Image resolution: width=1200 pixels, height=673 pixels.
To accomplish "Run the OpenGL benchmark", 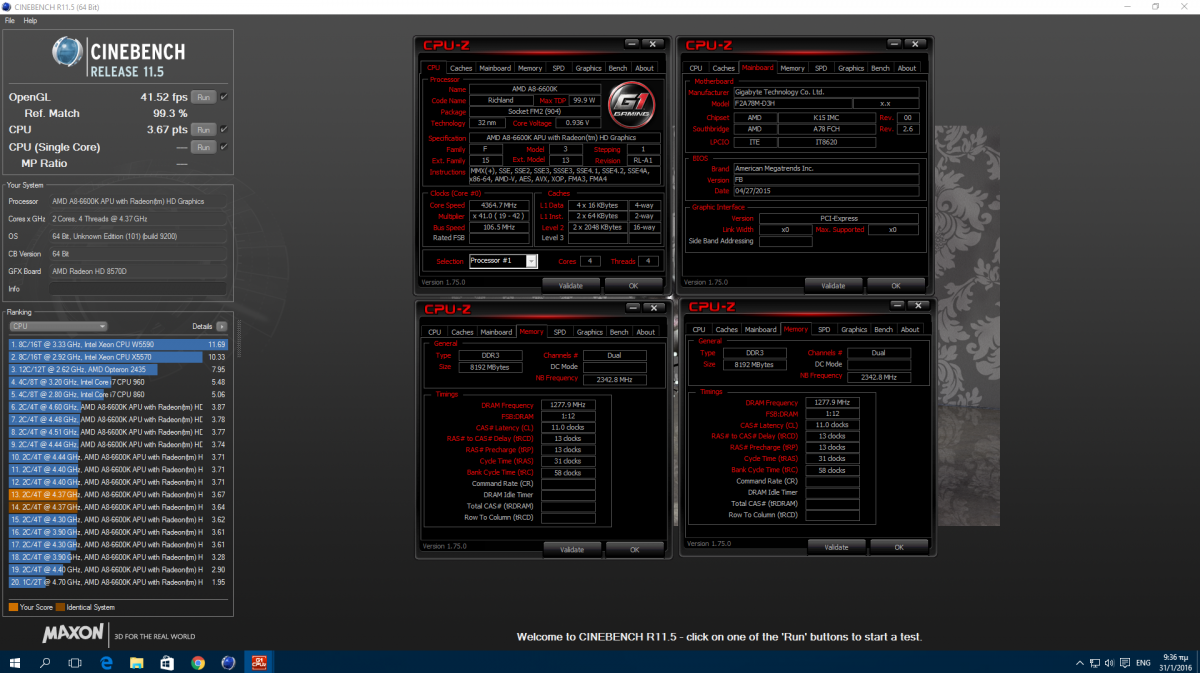I will point(203,97).
